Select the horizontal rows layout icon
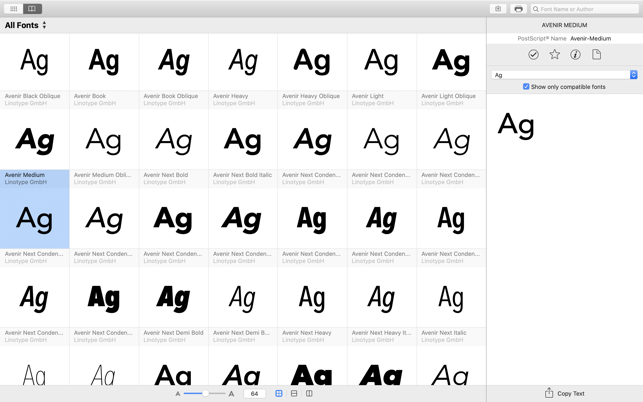The width and height of the screenshot is (643, 402). tap(294, 393)
